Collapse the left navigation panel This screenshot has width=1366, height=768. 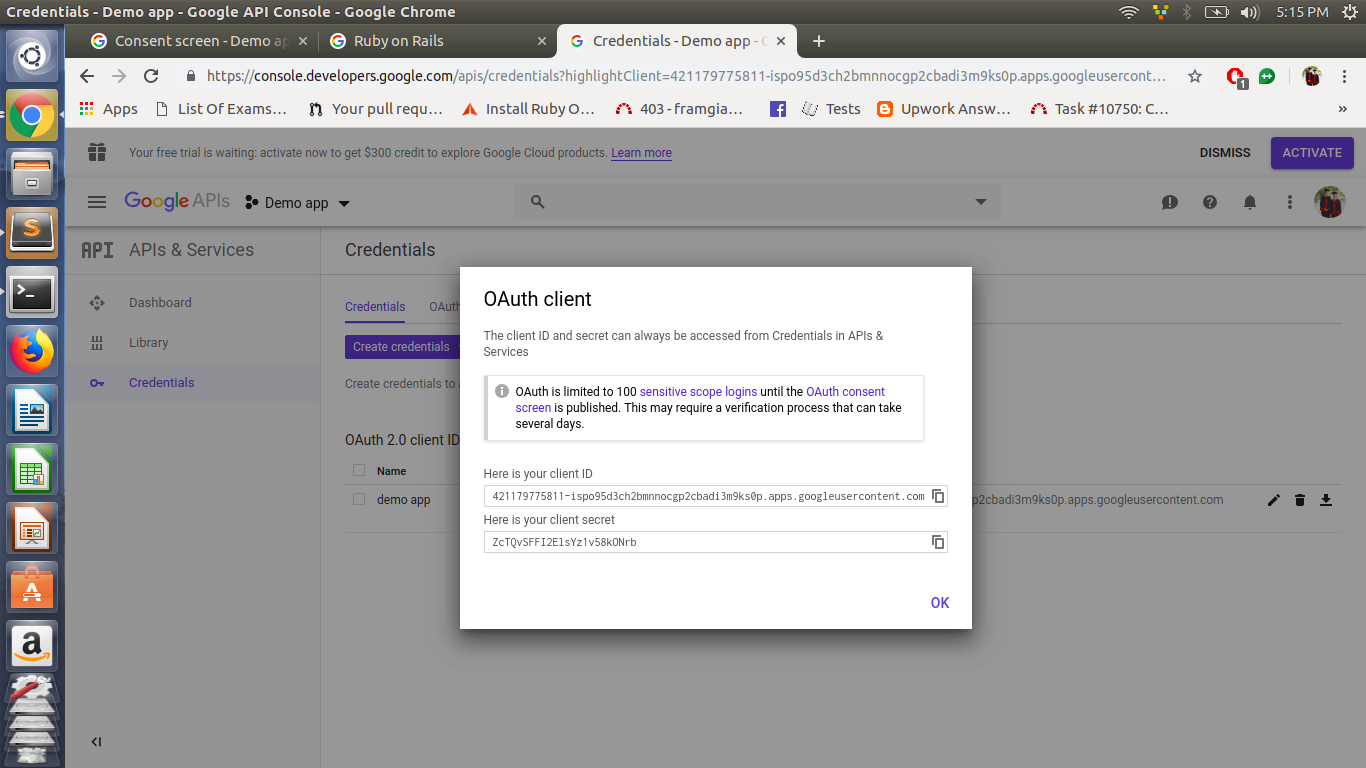tap(96, 742)
